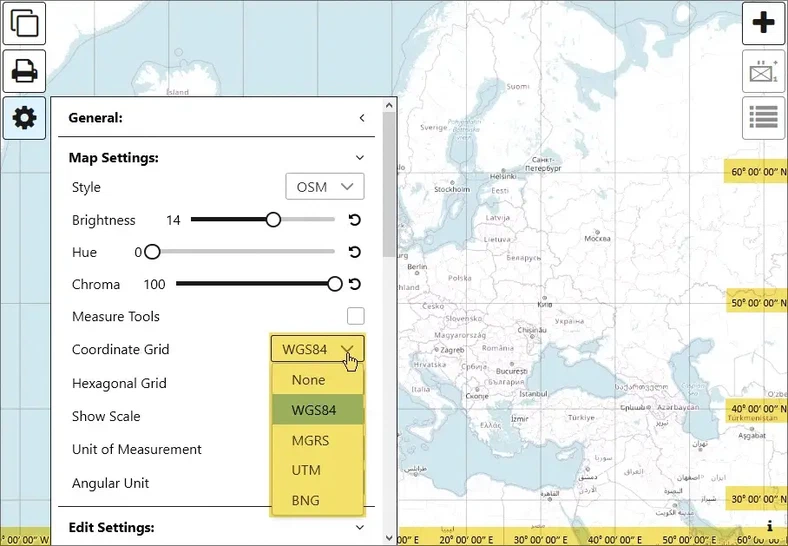
Task: Close the Coordinate Grid WGS84 dropdown
Action: coord(318,349)
